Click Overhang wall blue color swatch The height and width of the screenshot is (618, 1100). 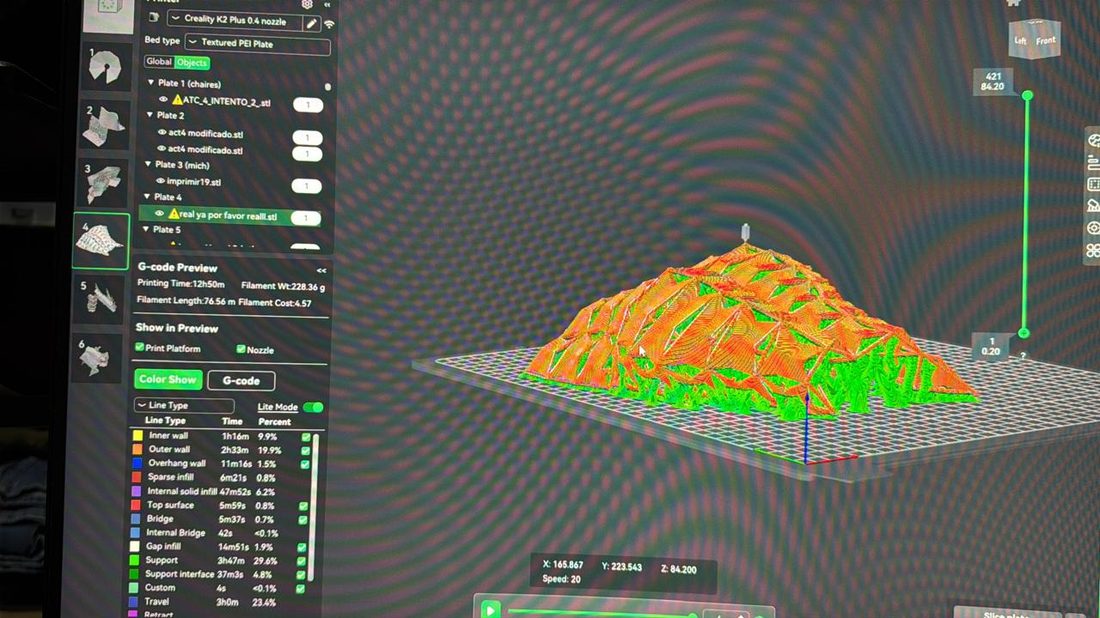pos(138,463)
